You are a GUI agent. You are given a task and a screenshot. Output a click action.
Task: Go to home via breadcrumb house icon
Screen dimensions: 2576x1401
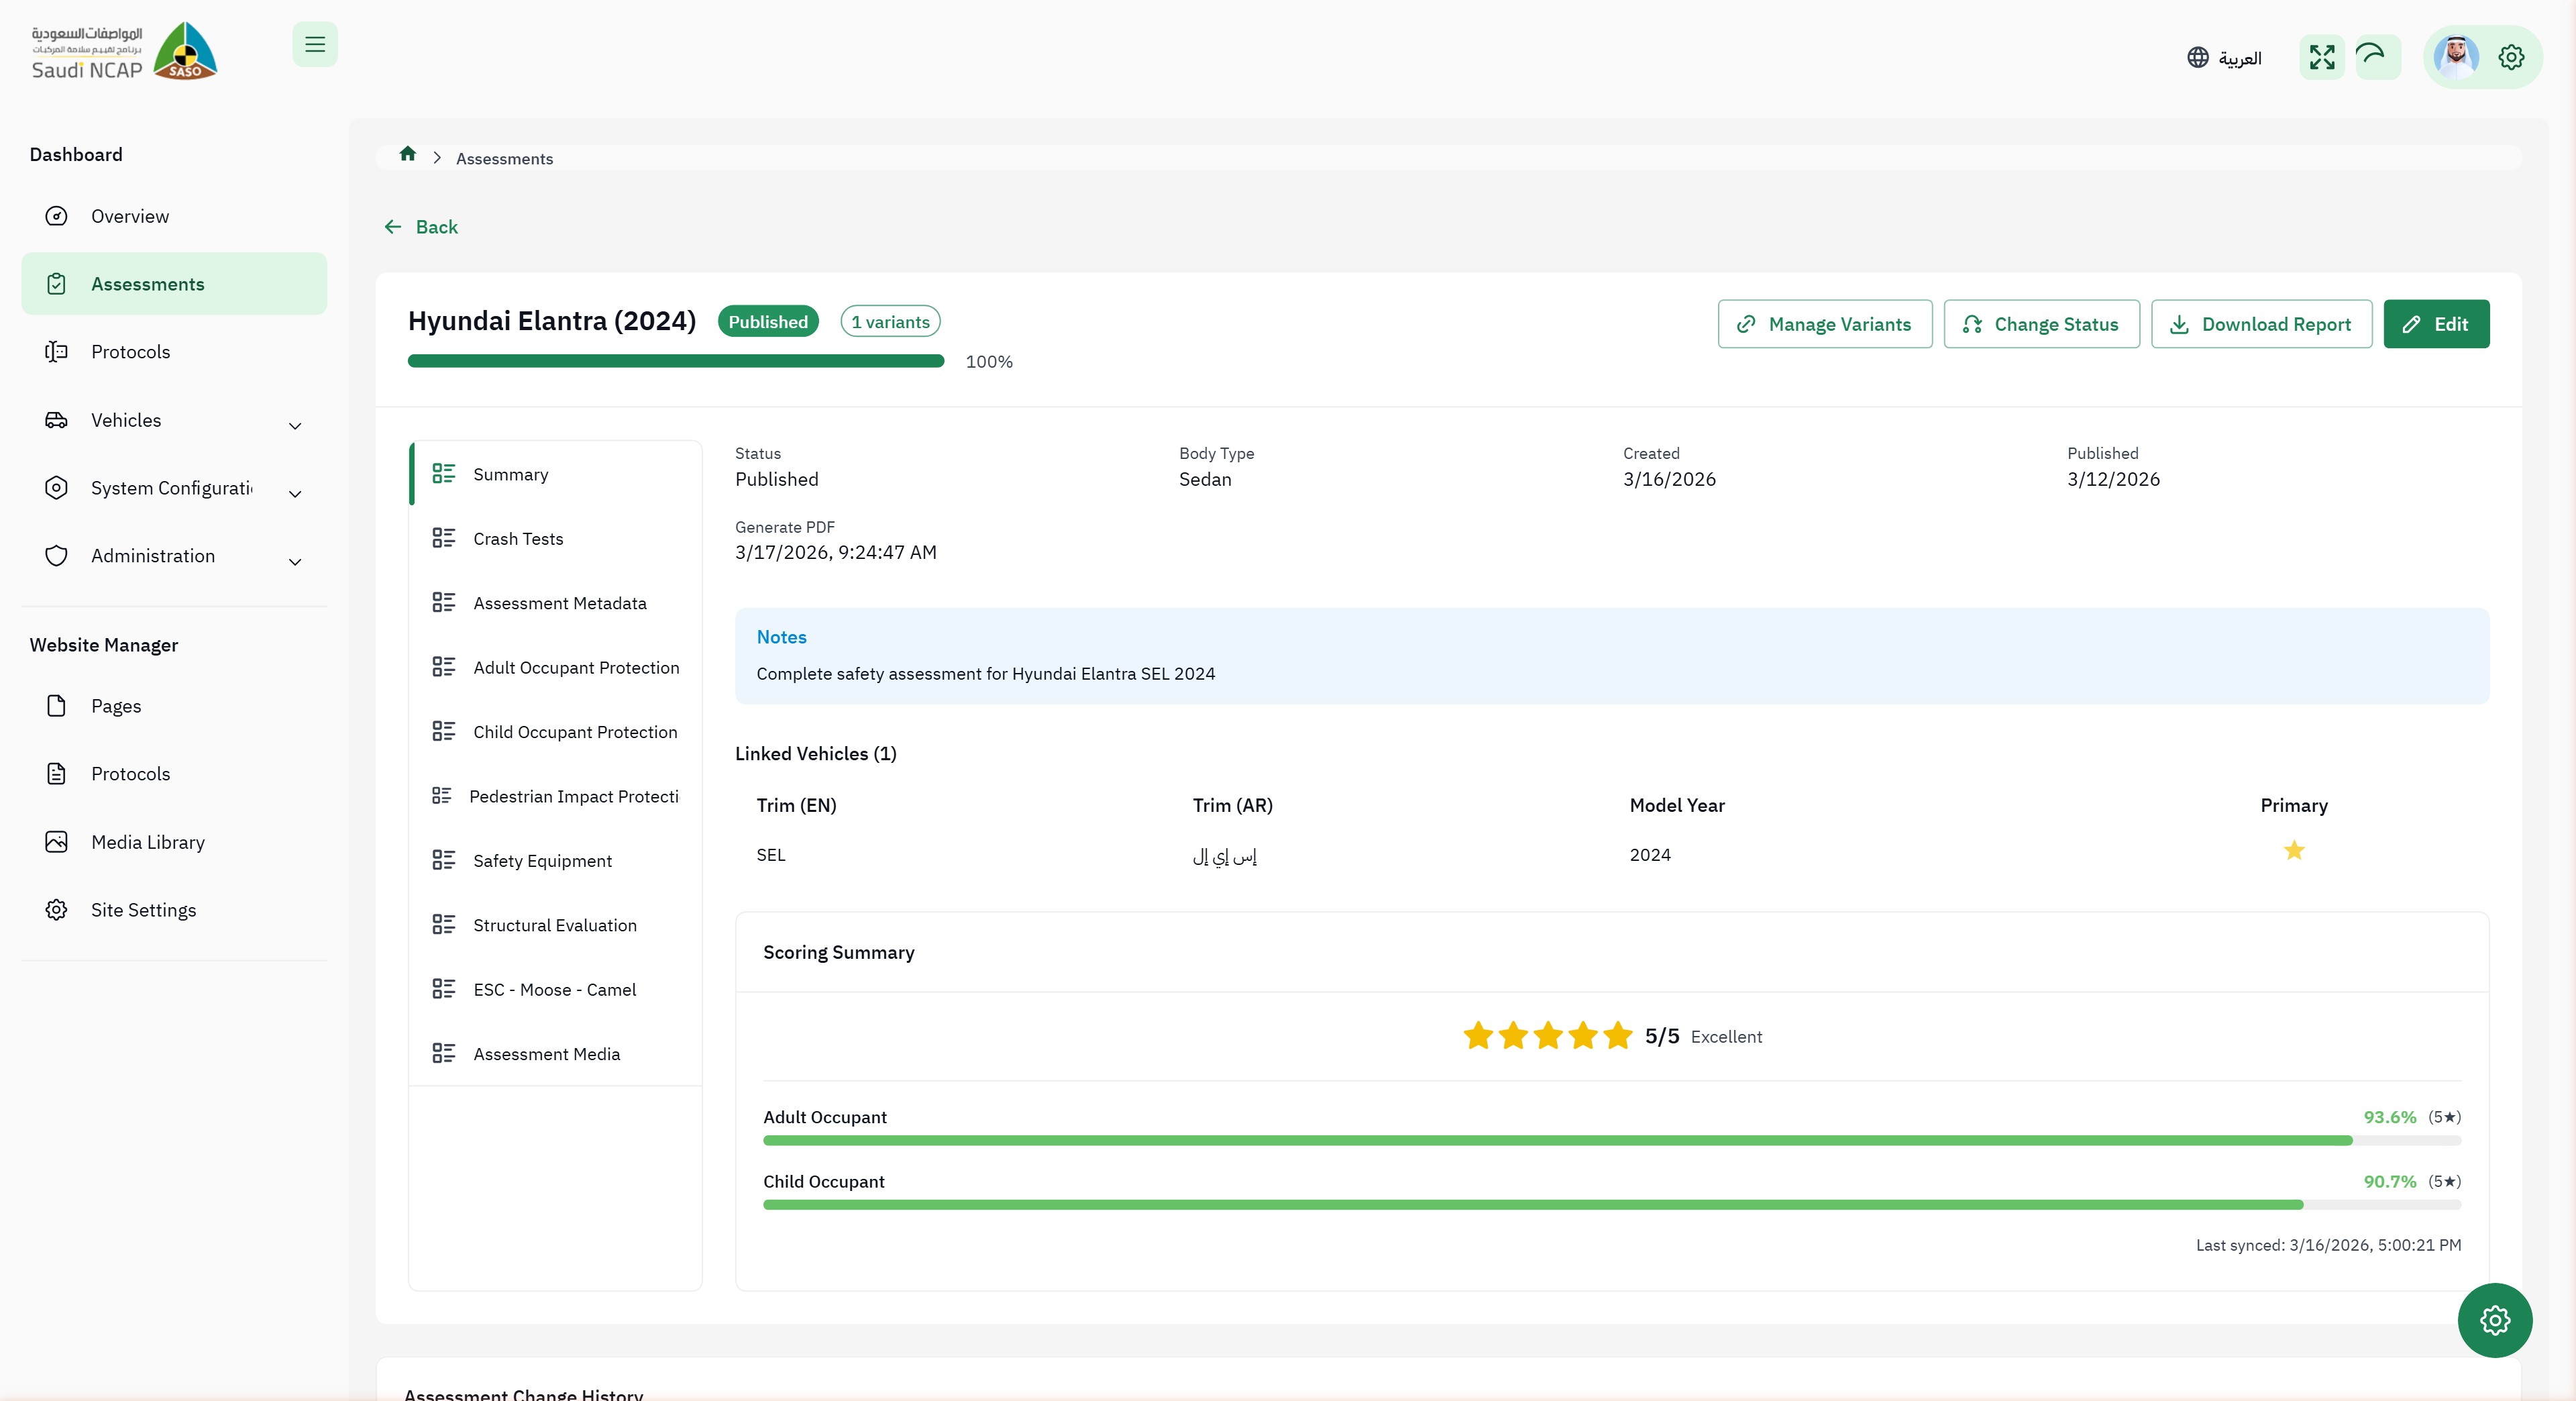point(407,154)
